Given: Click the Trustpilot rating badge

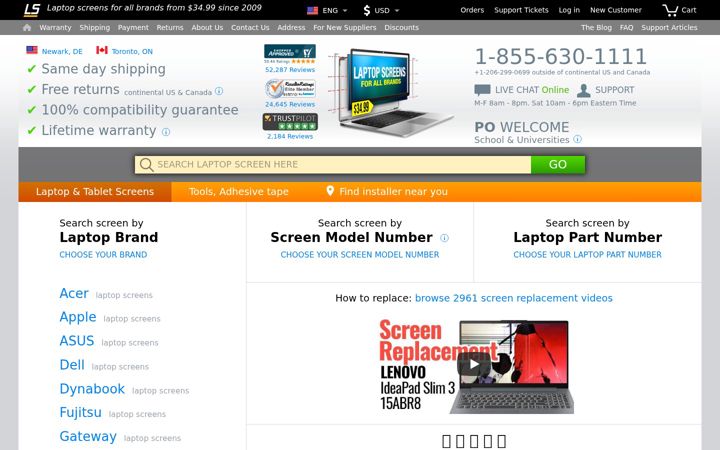Looking at the screenshot, I should [x=290, y=122].
